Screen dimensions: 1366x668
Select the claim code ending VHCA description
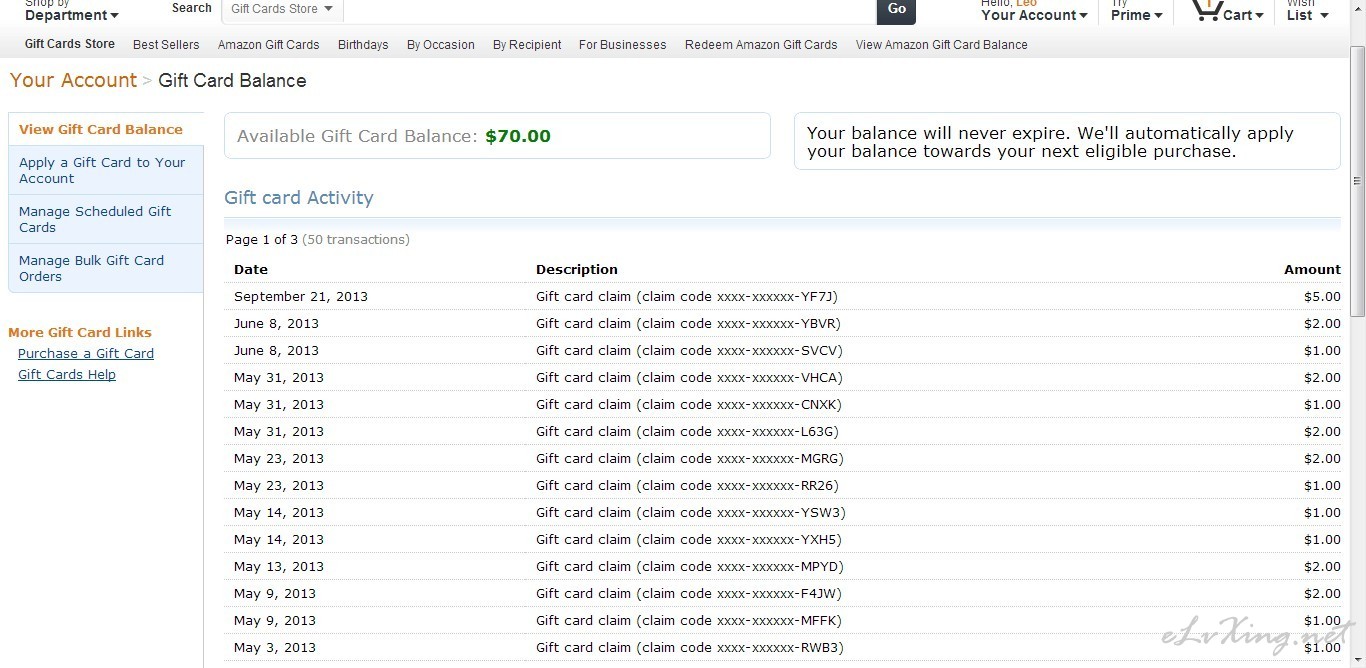coord(689,377)
